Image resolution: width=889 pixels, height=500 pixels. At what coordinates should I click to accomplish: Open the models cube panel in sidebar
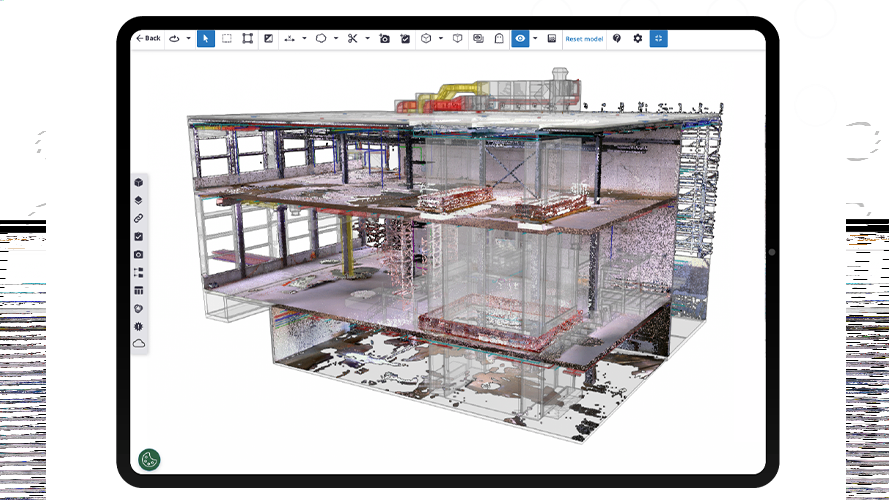(x=139, y=183)
